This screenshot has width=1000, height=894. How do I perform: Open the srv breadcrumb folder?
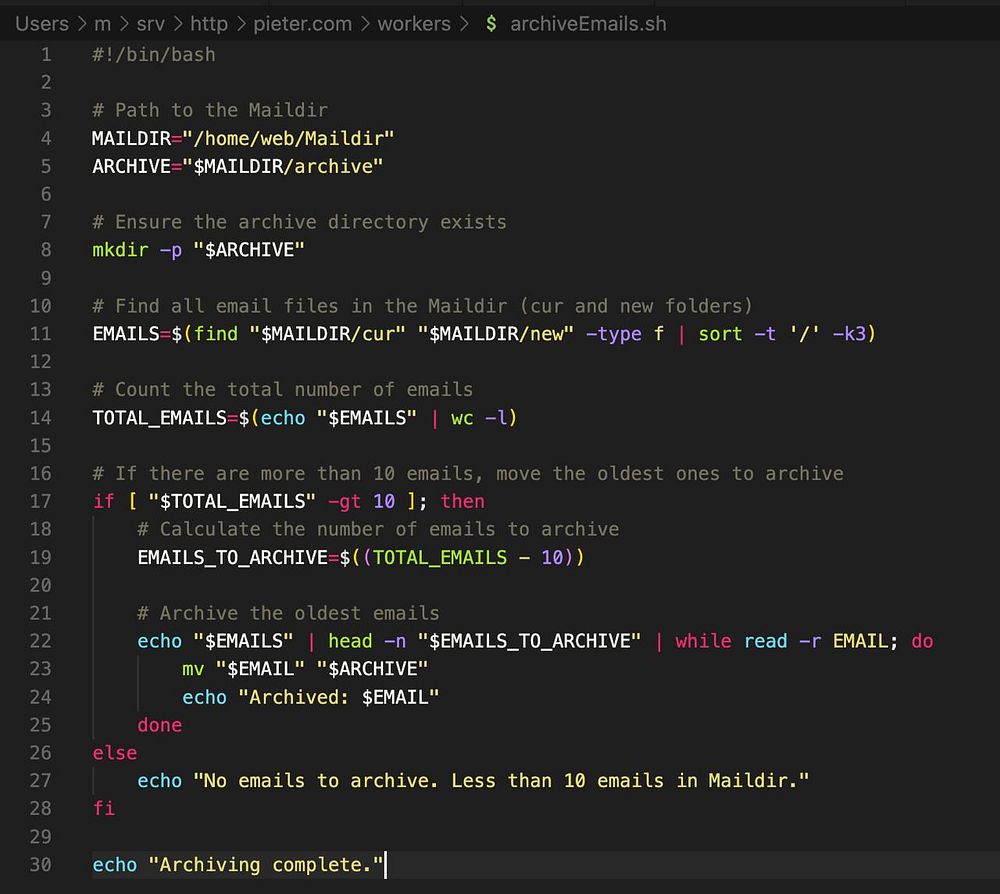(x=151, y=24)
